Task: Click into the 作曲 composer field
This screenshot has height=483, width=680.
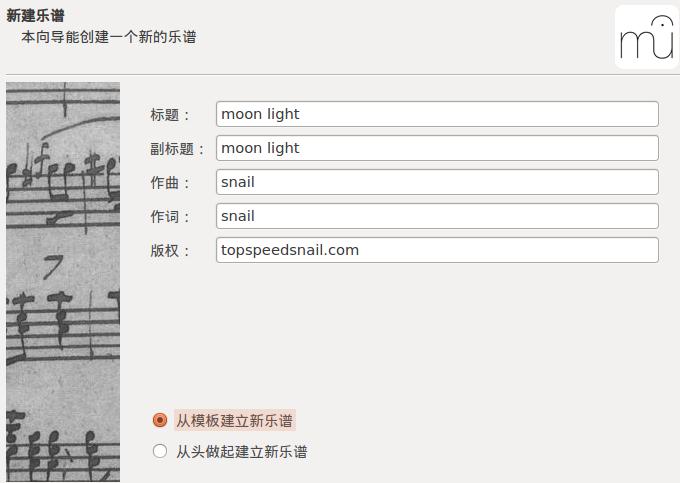Action: click(x=437, y=182)
